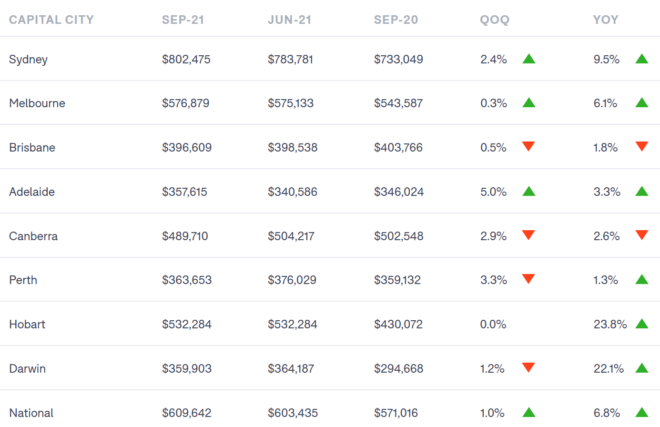Click the National Jun-21 value $603,435
Screen dimensions: 660x427
click(x=292, y=412)
